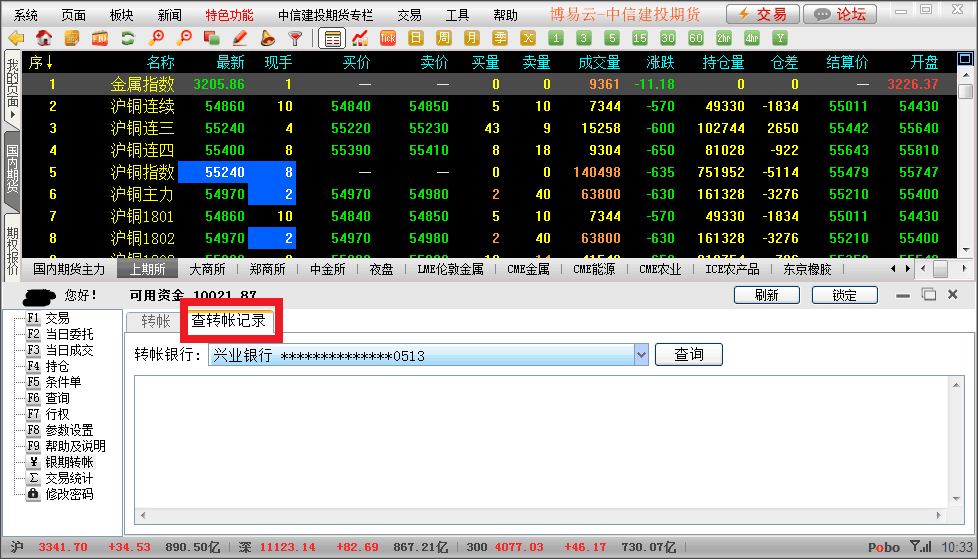
Task: Click the funnel filter icon
Action: [295, 39]
